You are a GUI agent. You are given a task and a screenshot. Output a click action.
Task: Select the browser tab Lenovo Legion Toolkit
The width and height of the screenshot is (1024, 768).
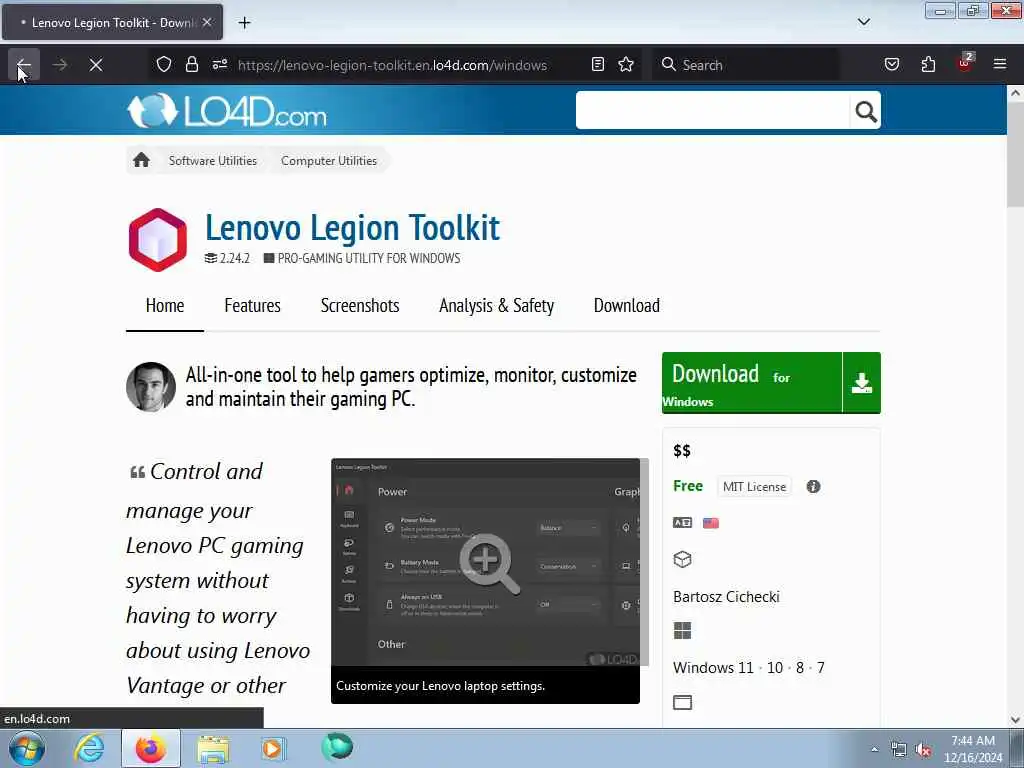coord(112,23)
